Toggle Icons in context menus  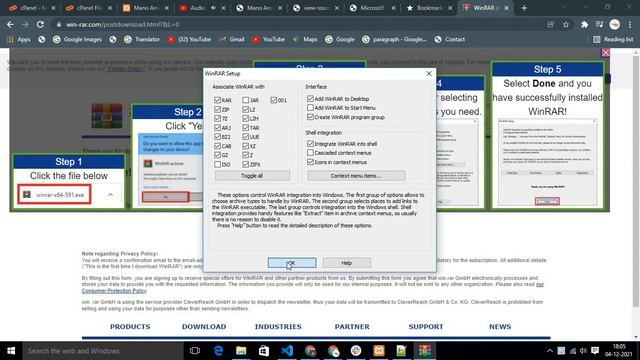pos(310,162)
